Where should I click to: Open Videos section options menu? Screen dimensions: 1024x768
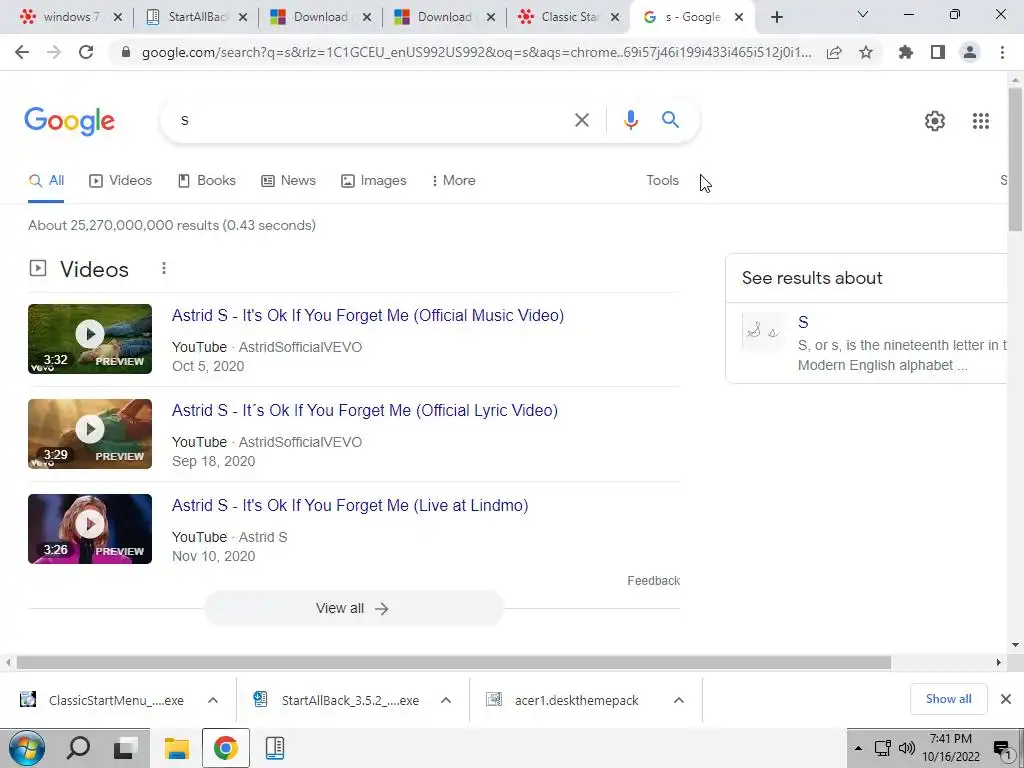click(164, 268)
